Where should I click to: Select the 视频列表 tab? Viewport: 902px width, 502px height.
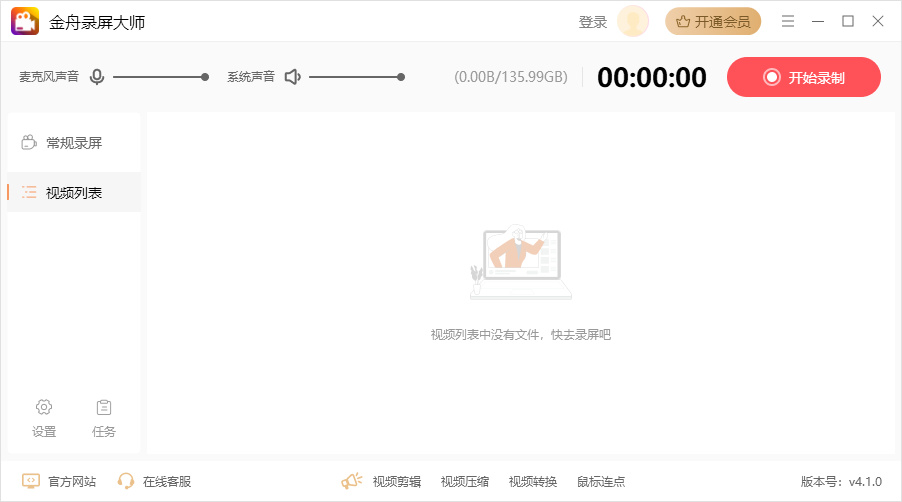[73, 193]
